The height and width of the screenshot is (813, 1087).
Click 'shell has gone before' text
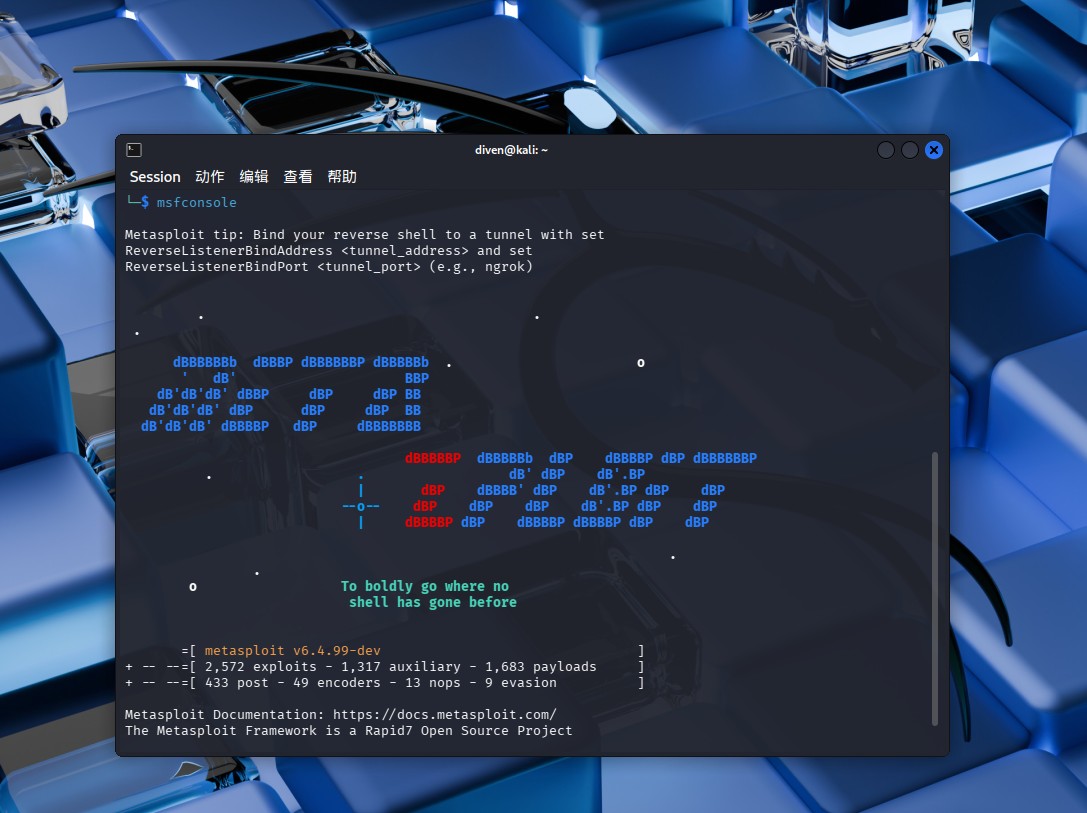pos(433,602)
